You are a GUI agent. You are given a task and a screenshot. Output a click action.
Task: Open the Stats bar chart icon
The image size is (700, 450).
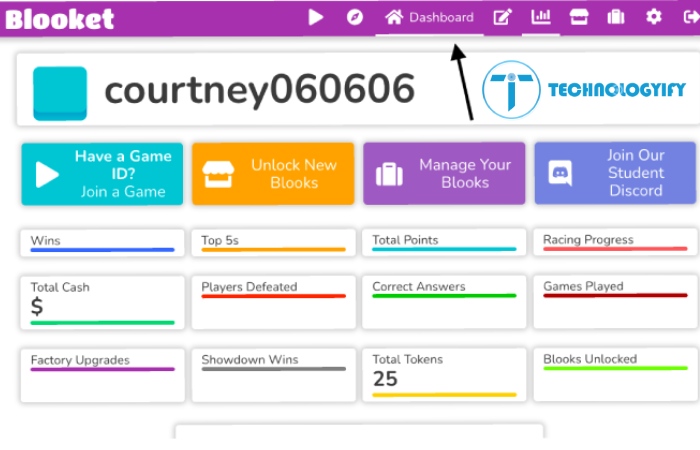tap(541, 17)
